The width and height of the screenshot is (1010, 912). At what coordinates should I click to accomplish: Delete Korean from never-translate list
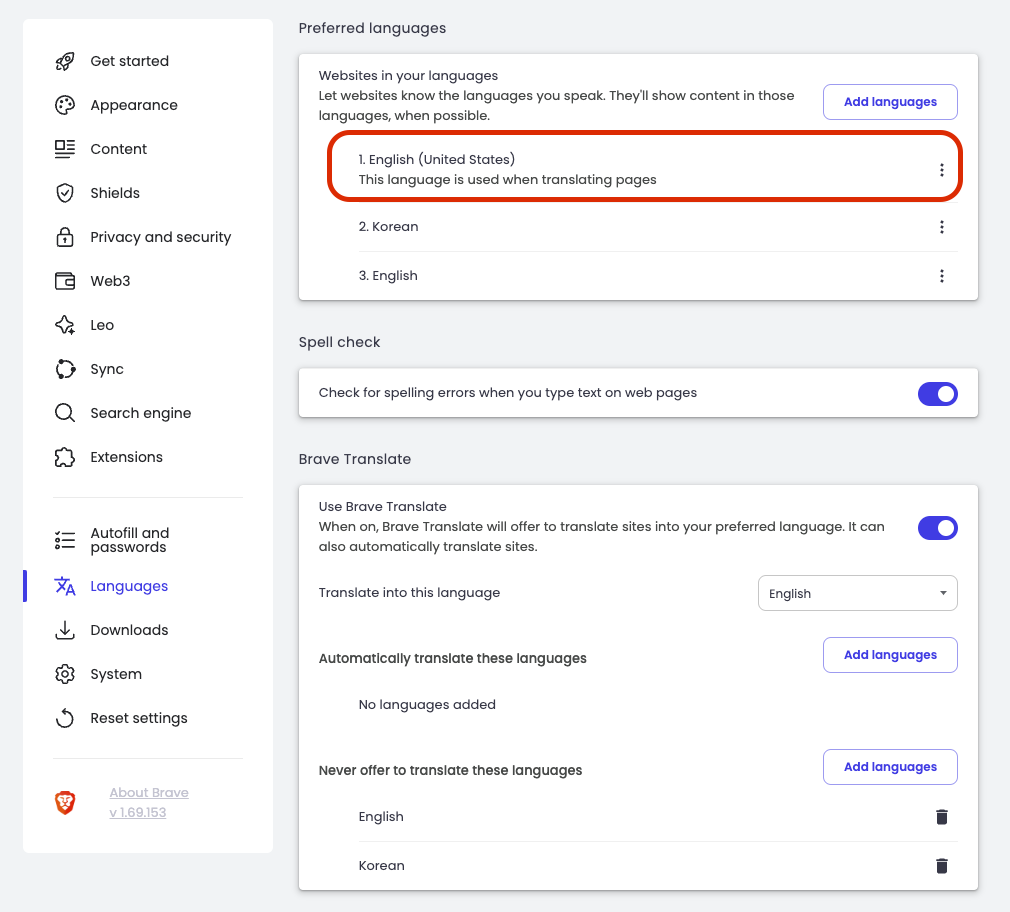(x=942, y=866)
